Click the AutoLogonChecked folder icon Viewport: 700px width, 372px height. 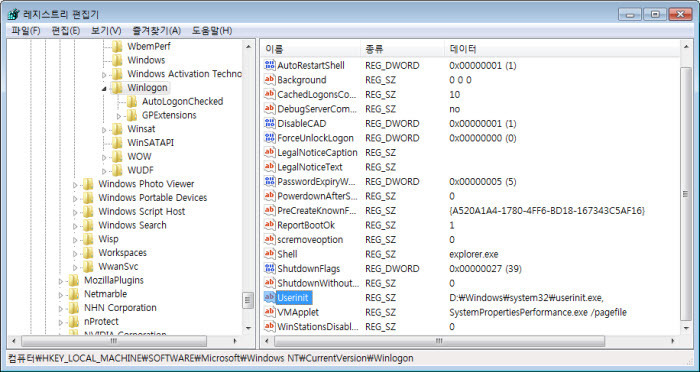pyautogui.click(x=132, y=101)
